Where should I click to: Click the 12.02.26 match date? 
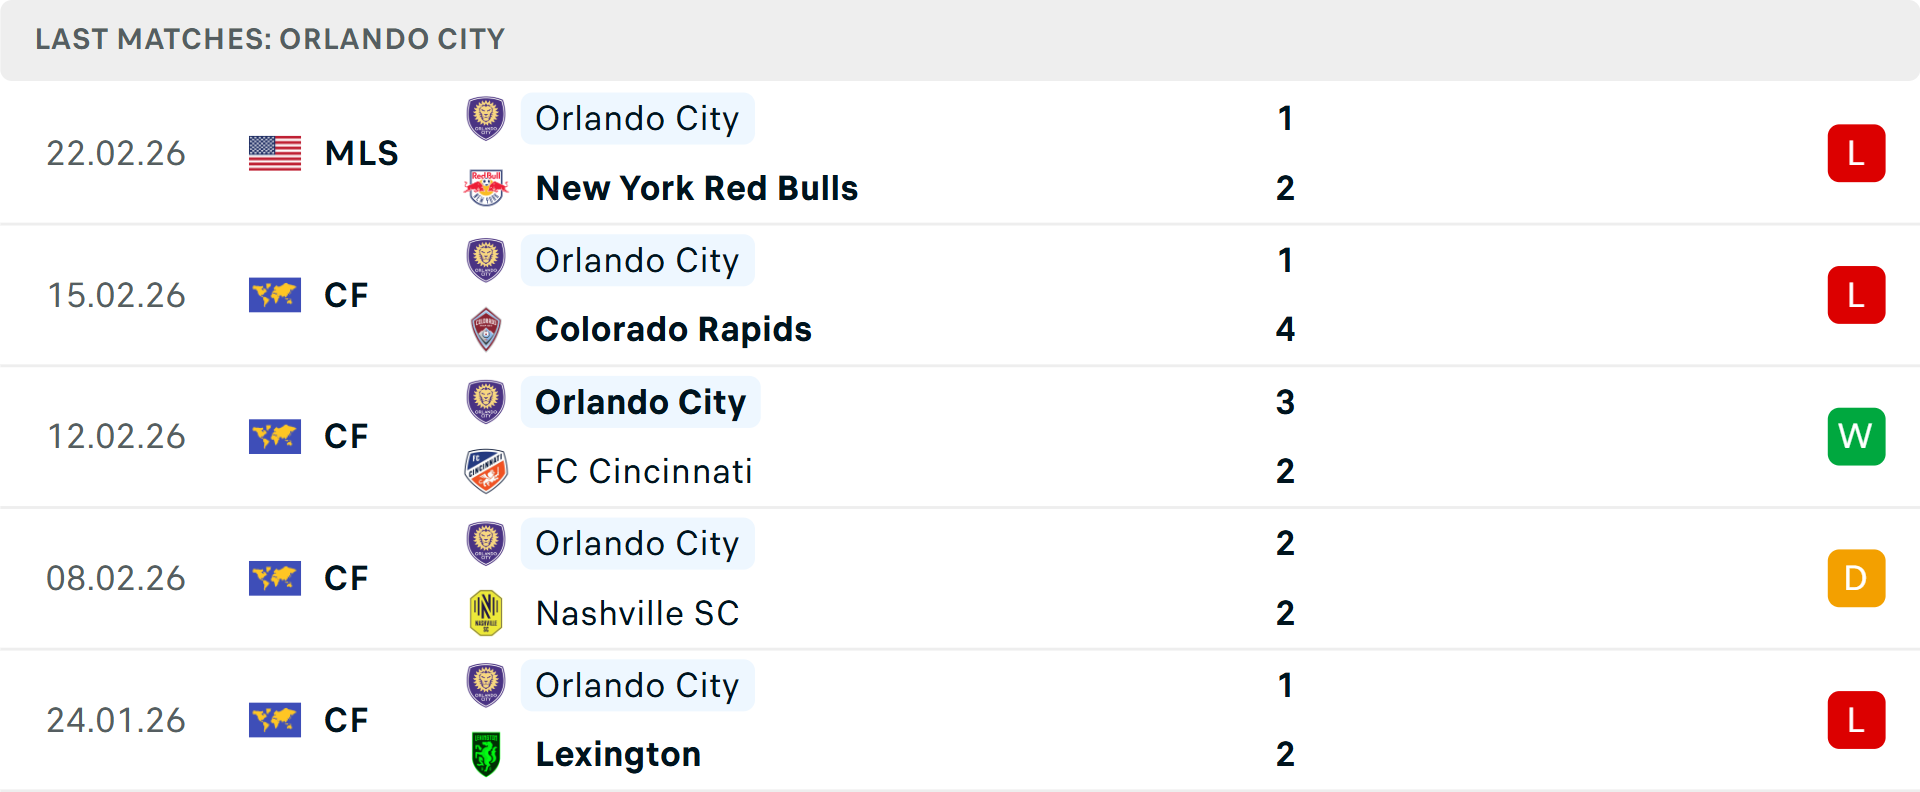116,436
